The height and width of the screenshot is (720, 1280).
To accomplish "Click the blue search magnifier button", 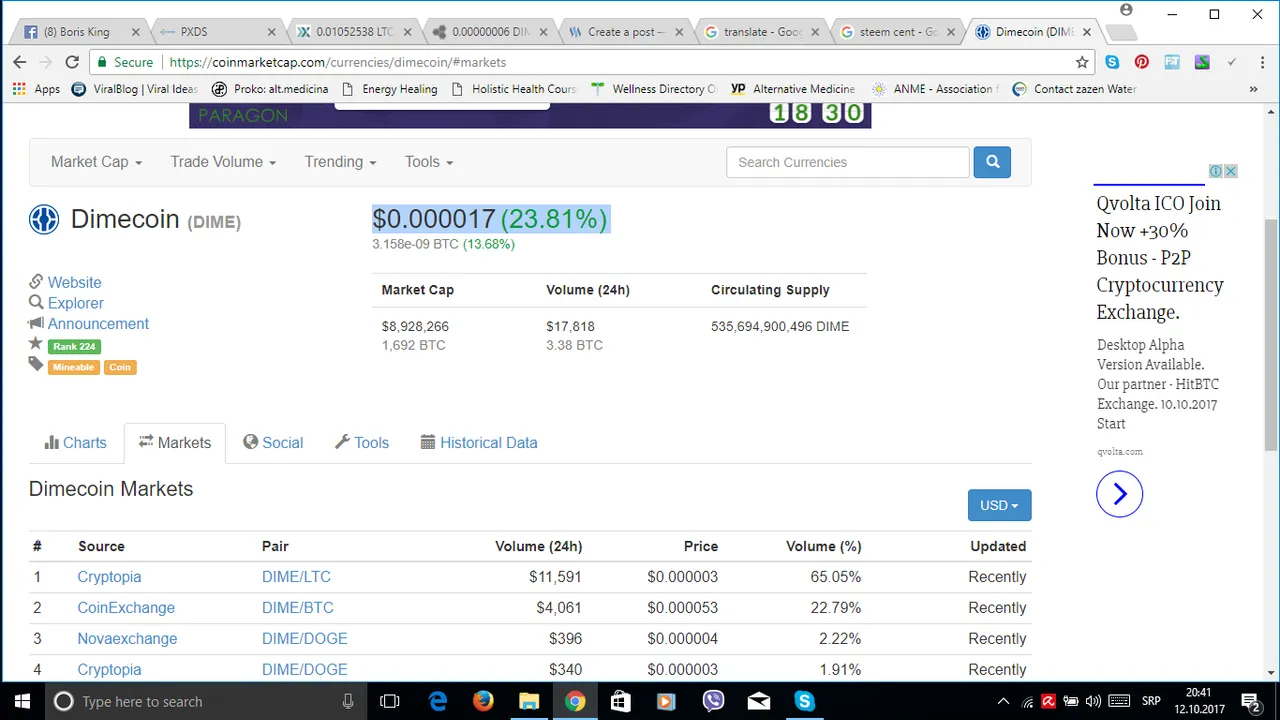I will (x=992, y=162).
